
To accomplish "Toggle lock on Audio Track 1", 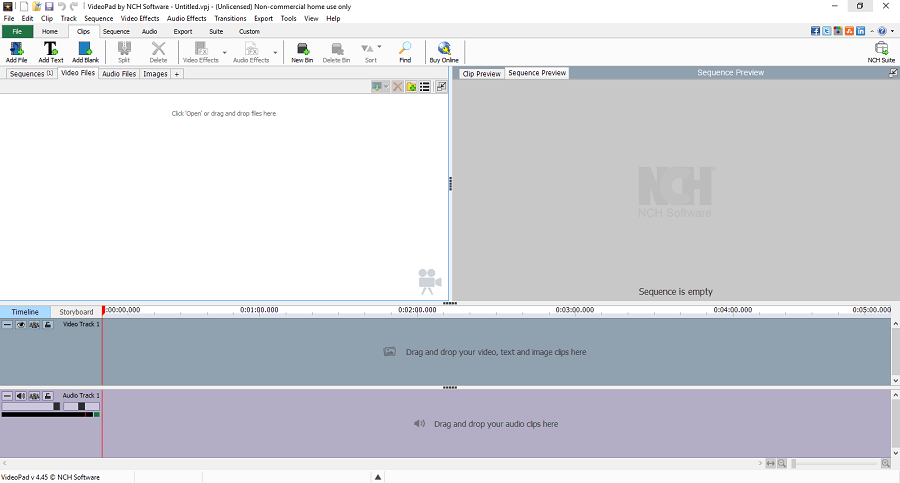I will point(48,396).
